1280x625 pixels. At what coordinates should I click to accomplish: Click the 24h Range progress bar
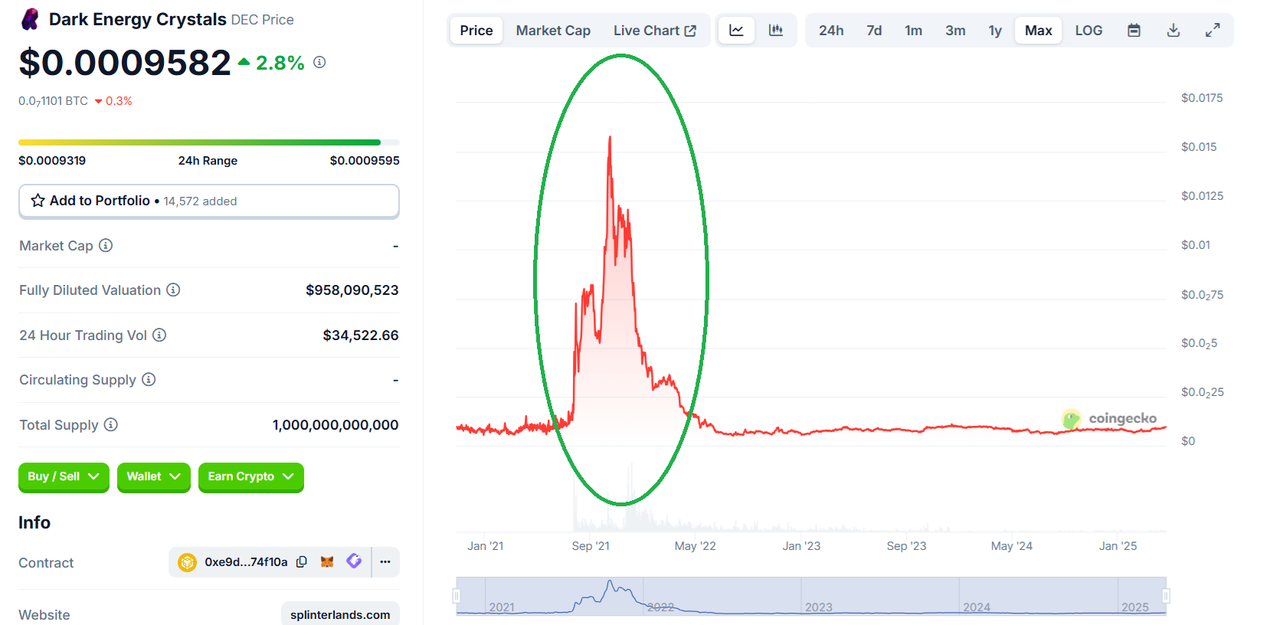click(209, 142)
